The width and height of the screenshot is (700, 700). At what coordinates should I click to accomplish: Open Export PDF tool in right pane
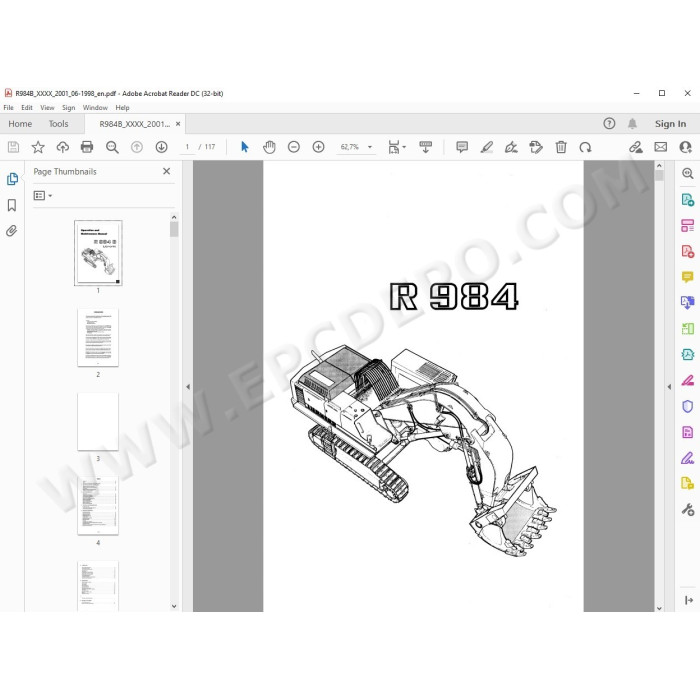click(x=688, y=199)
